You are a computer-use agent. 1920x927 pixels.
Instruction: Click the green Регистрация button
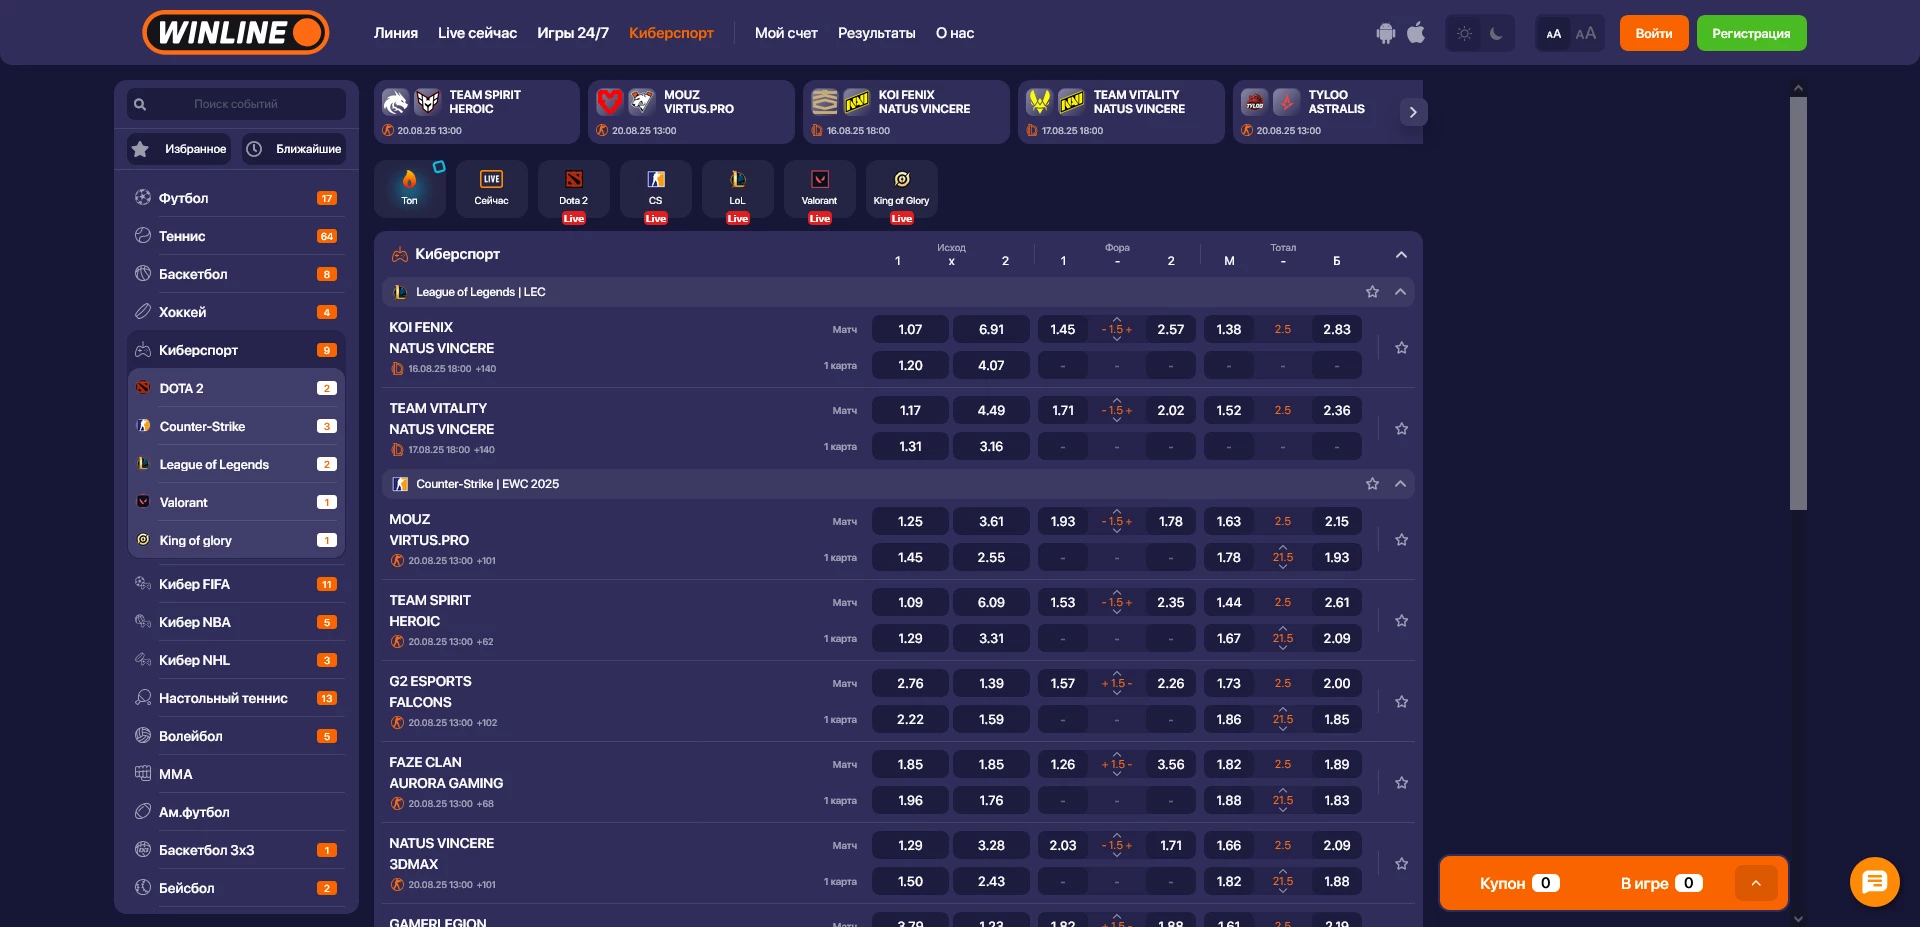1751,33
